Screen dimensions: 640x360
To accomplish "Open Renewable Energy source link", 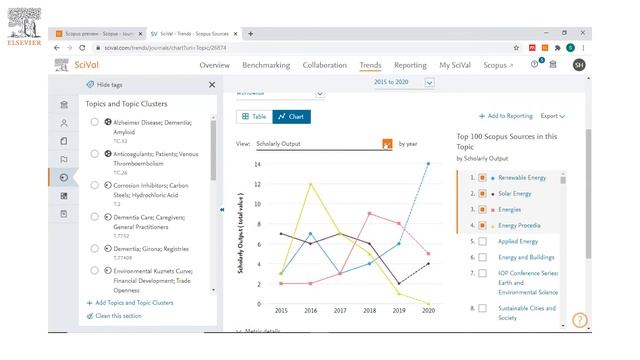I will (522, 178).
